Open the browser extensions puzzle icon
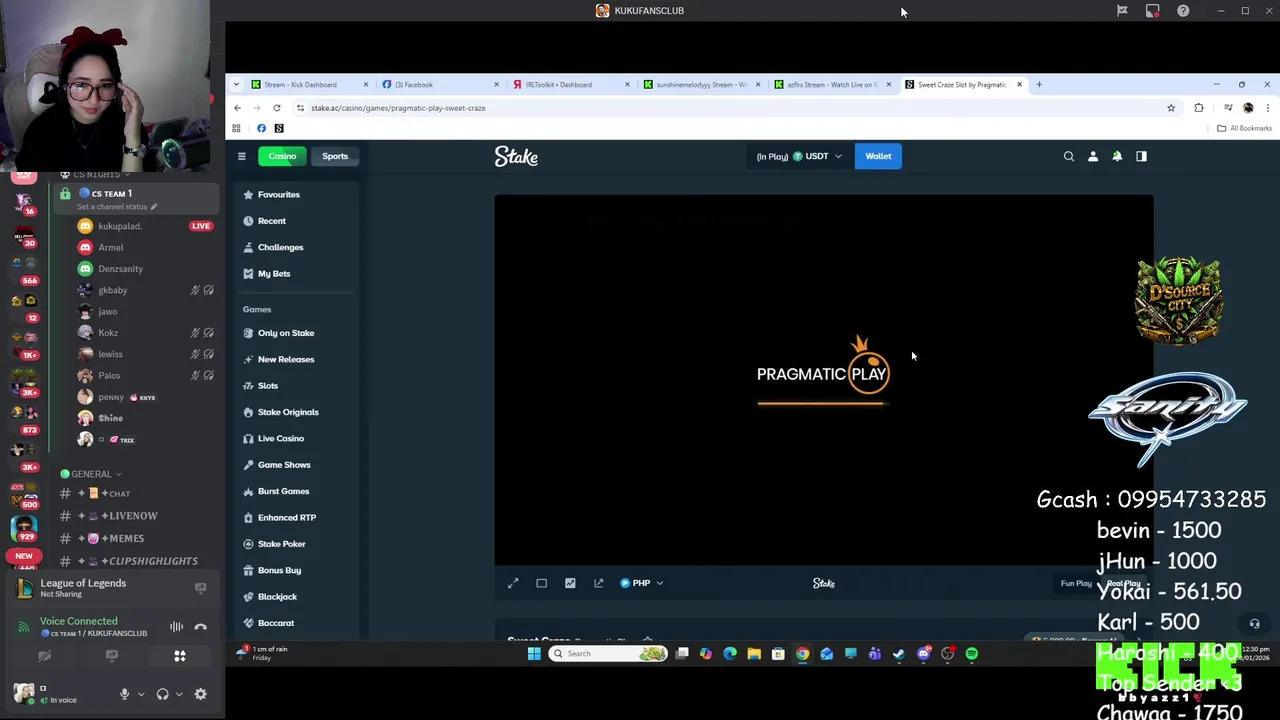Viewport: 1280px width, 720px height. (1199, 108)
